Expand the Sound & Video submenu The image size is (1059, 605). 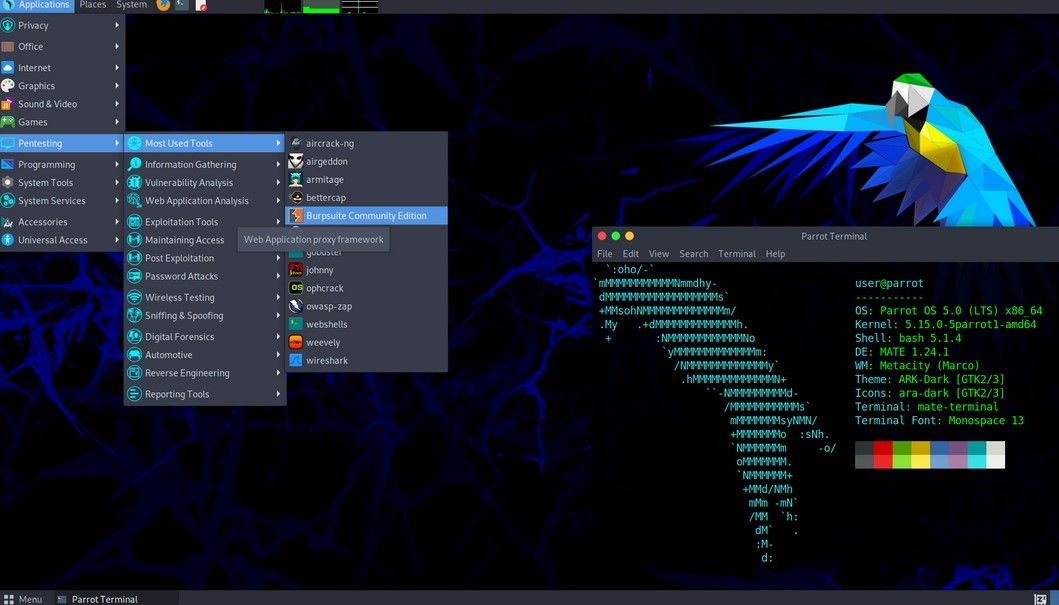pos(63,104)
